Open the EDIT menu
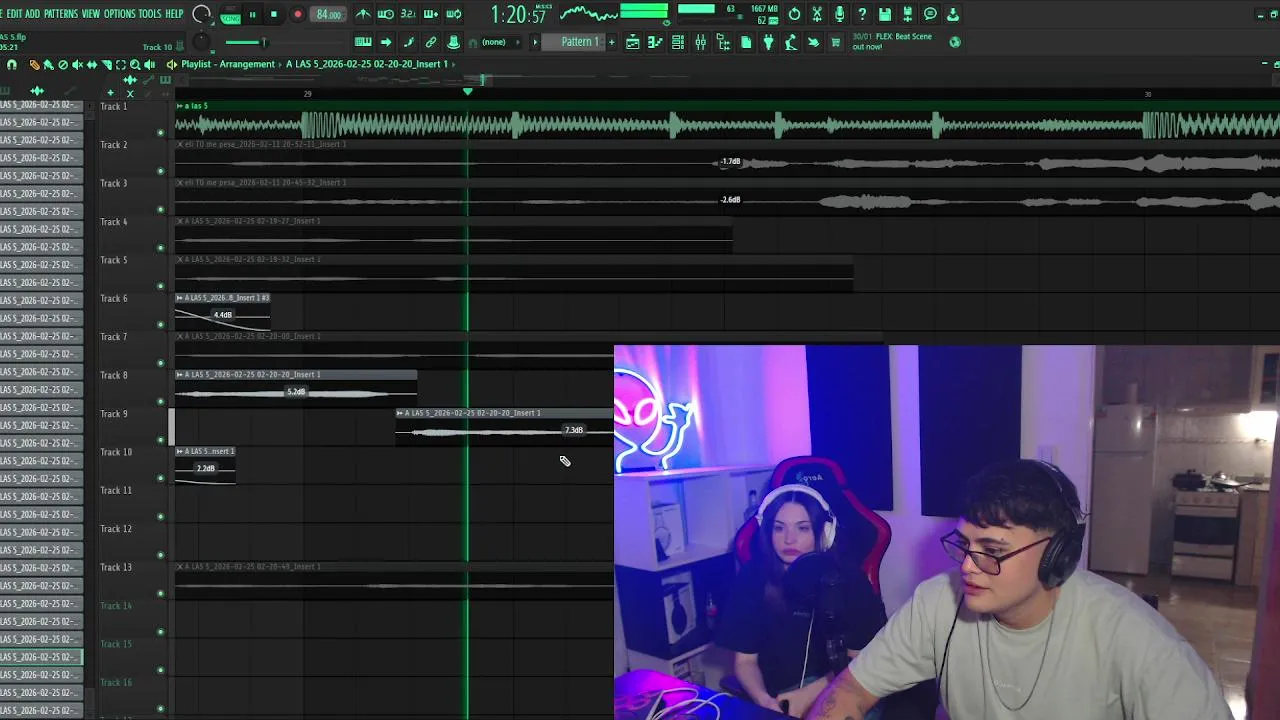The height and width of the screenshot is (720, 1280). click(x=15, y=14)
